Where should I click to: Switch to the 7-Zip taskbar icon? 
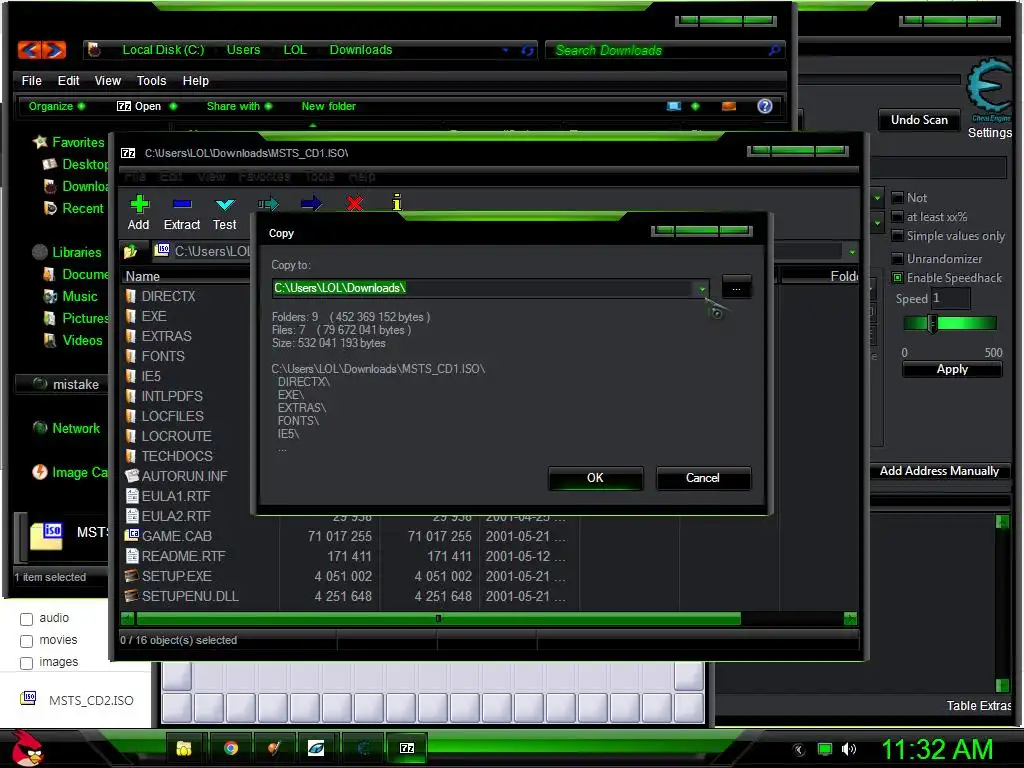pyautogui.click(x=407, y=748)
